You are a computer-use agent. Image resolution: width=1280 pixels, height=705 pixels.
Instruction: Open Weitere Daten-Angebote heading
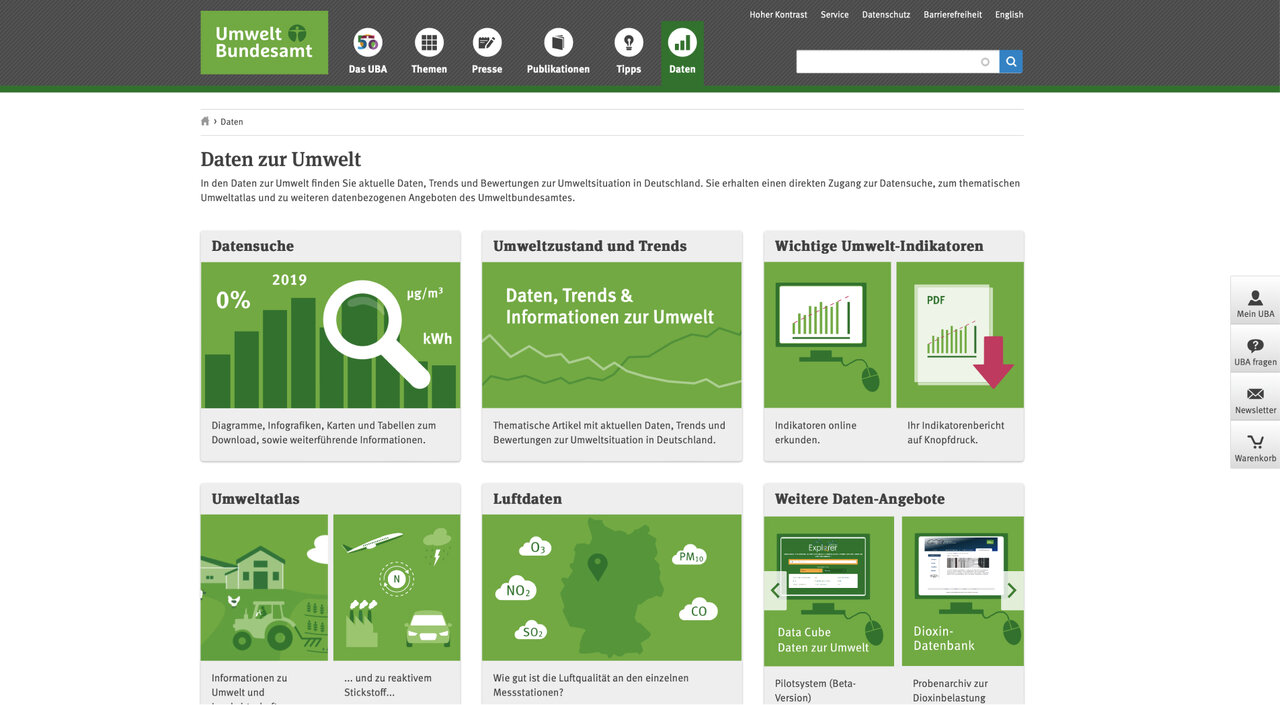tap(860, 499)
